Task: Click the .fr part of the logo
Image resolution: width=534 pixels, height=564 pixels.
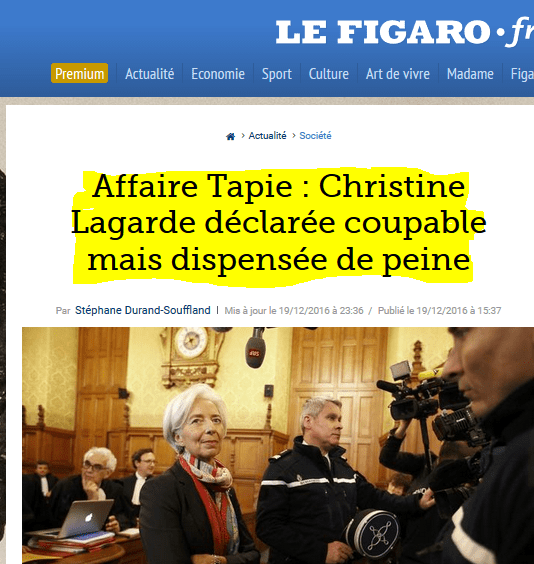Action: click(x=521, y=32)
